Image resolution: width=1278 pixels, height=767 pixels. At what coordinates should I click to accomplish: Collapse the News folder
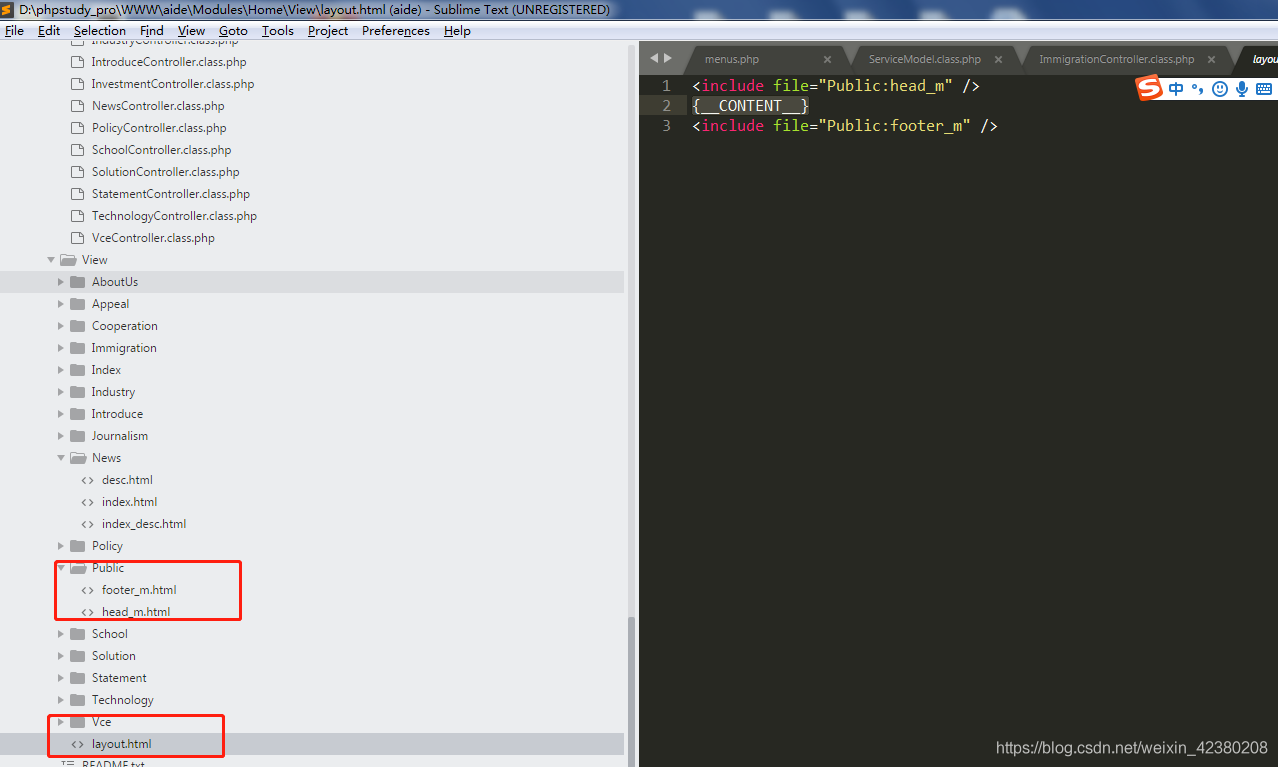tap(61, 458)
